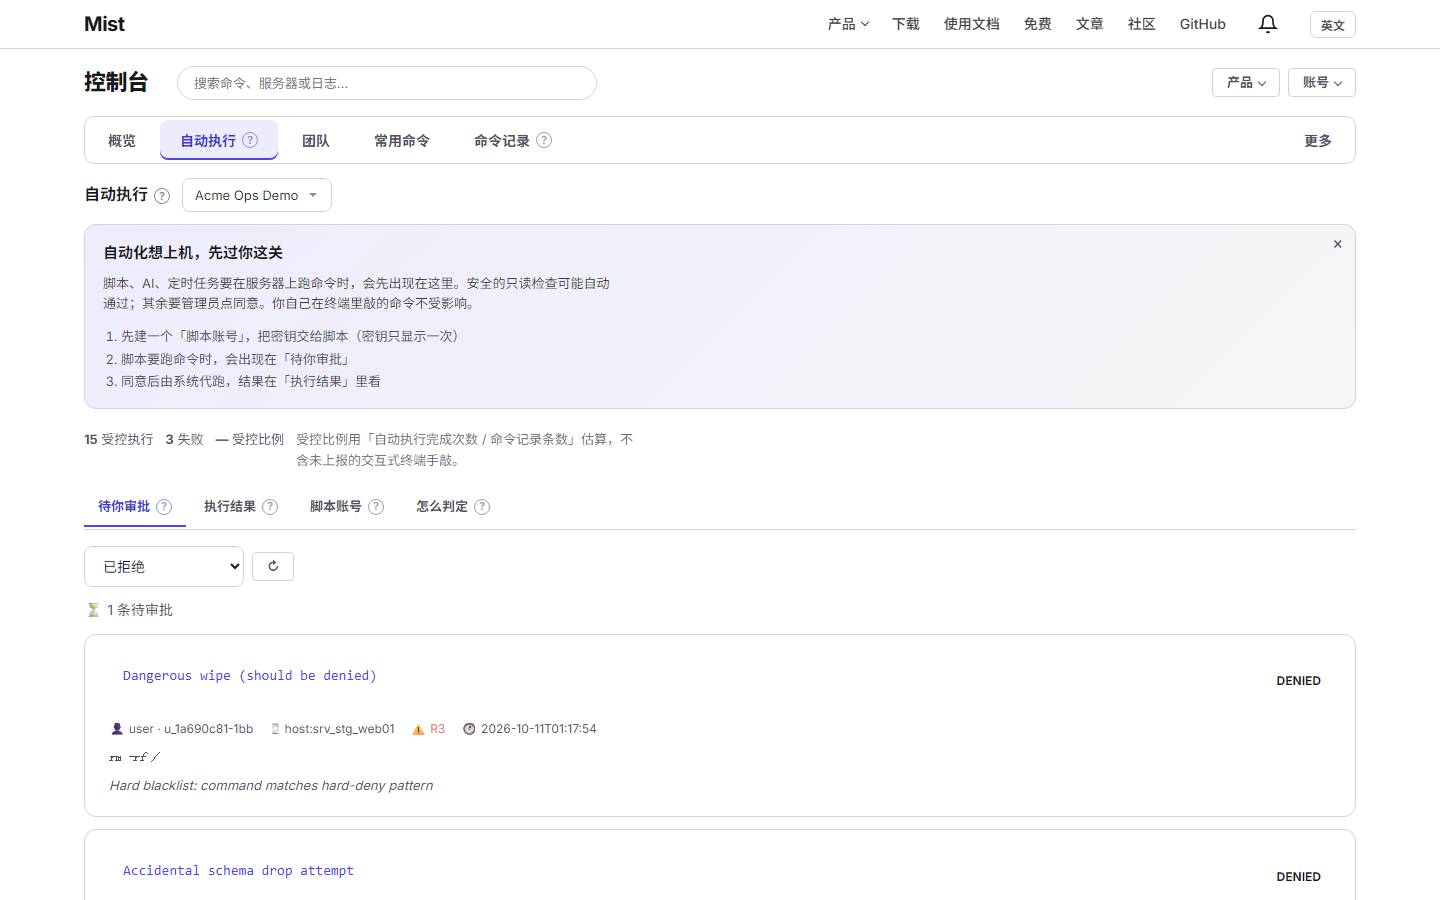Click help icon beside 待你审批
Viewport: 1440px width, 900px height.
164,507
